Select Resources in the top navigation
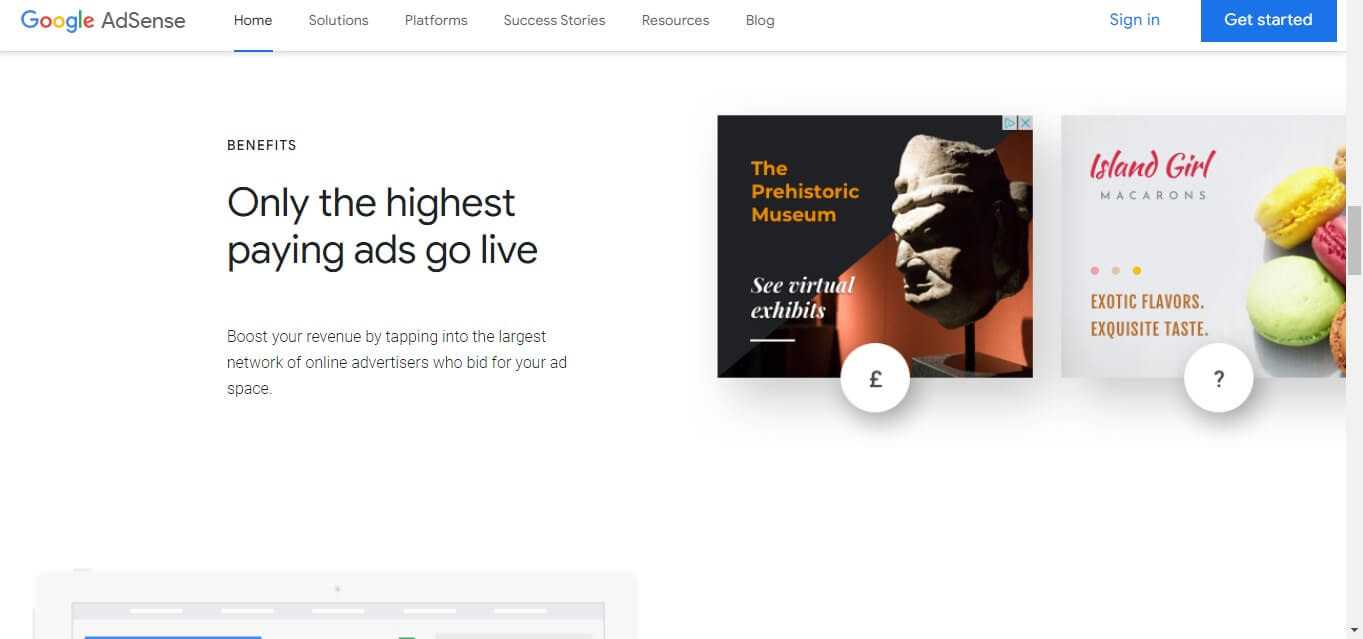Image resolution: width=1363 pixels, height=639 pixels. [675, 20]
